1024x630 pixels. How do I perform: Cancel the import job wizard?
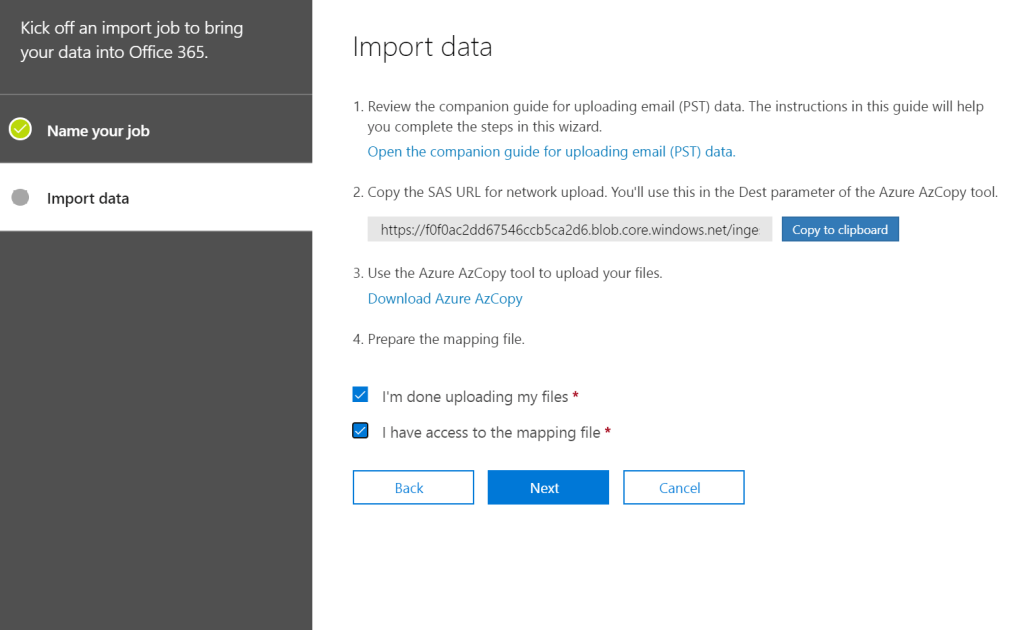[x=683, y=488]
